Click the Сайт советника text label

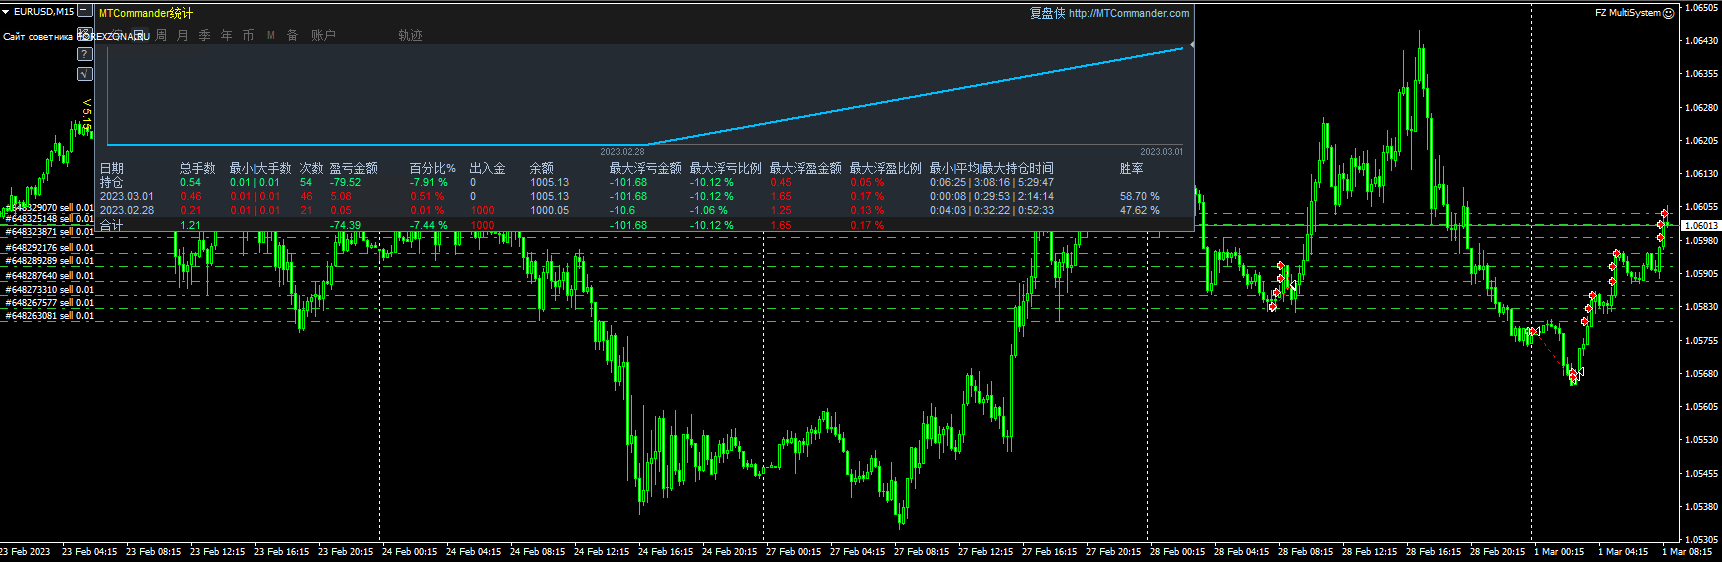[x=37, y=36]
